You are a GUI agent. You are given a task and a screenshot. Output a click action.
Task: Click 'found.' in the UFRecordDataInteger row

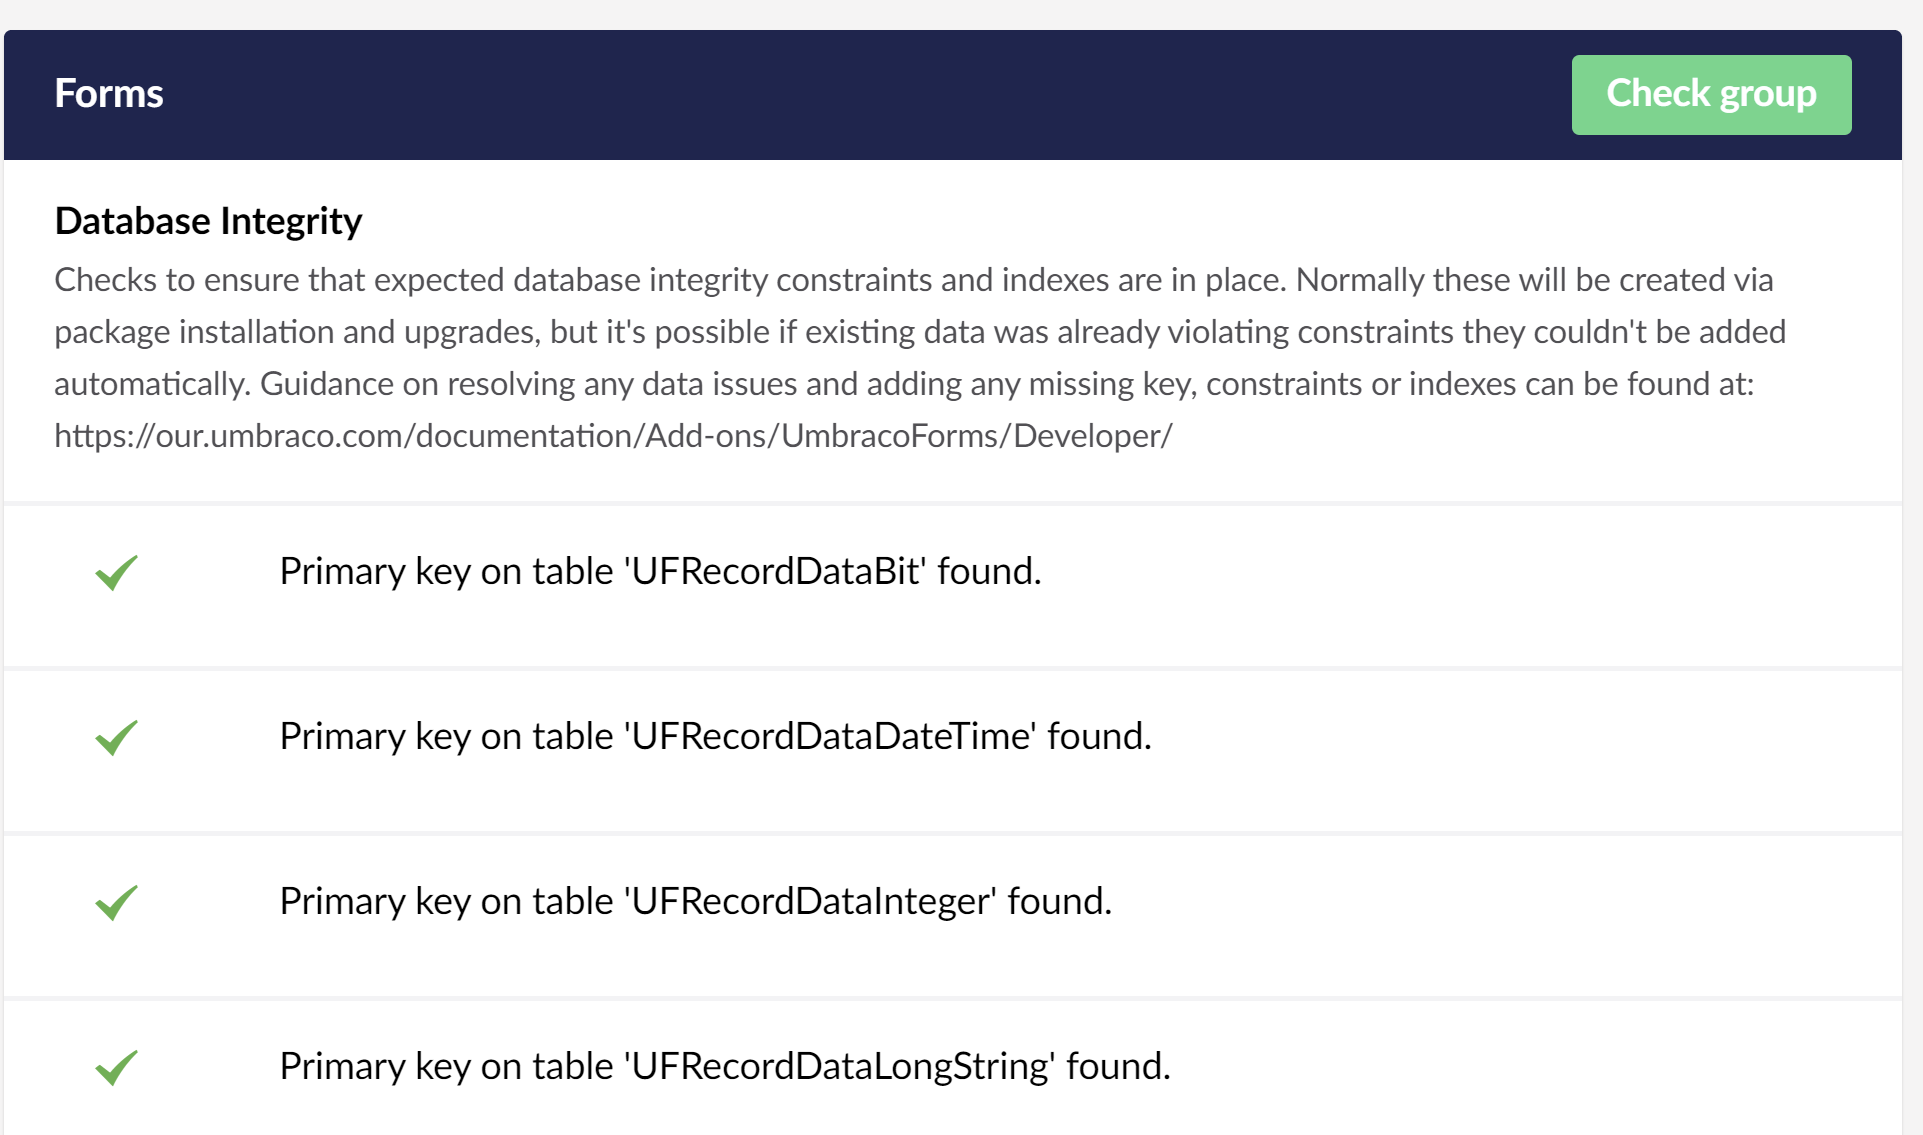tap(1059, 901)
